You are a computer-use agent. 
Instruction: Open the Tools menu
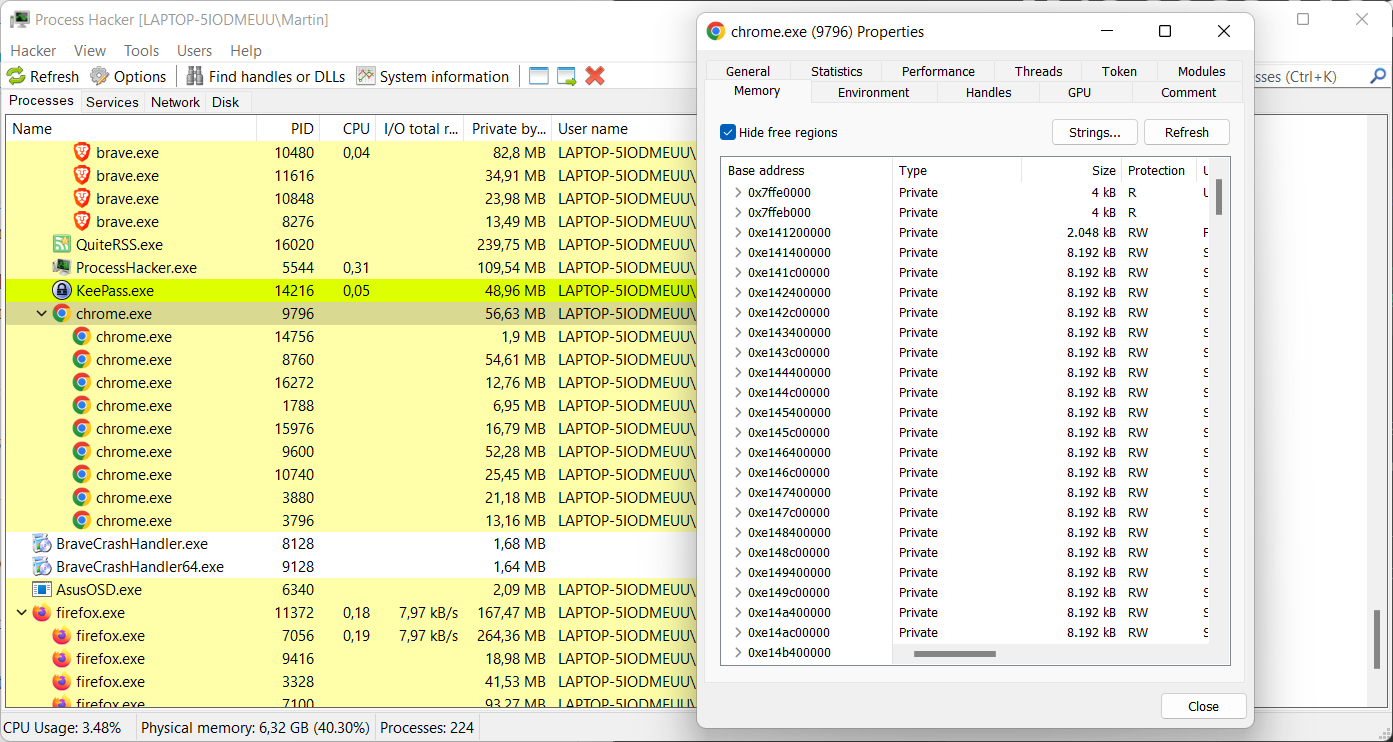pyautogui.click(x=141, y=50)
